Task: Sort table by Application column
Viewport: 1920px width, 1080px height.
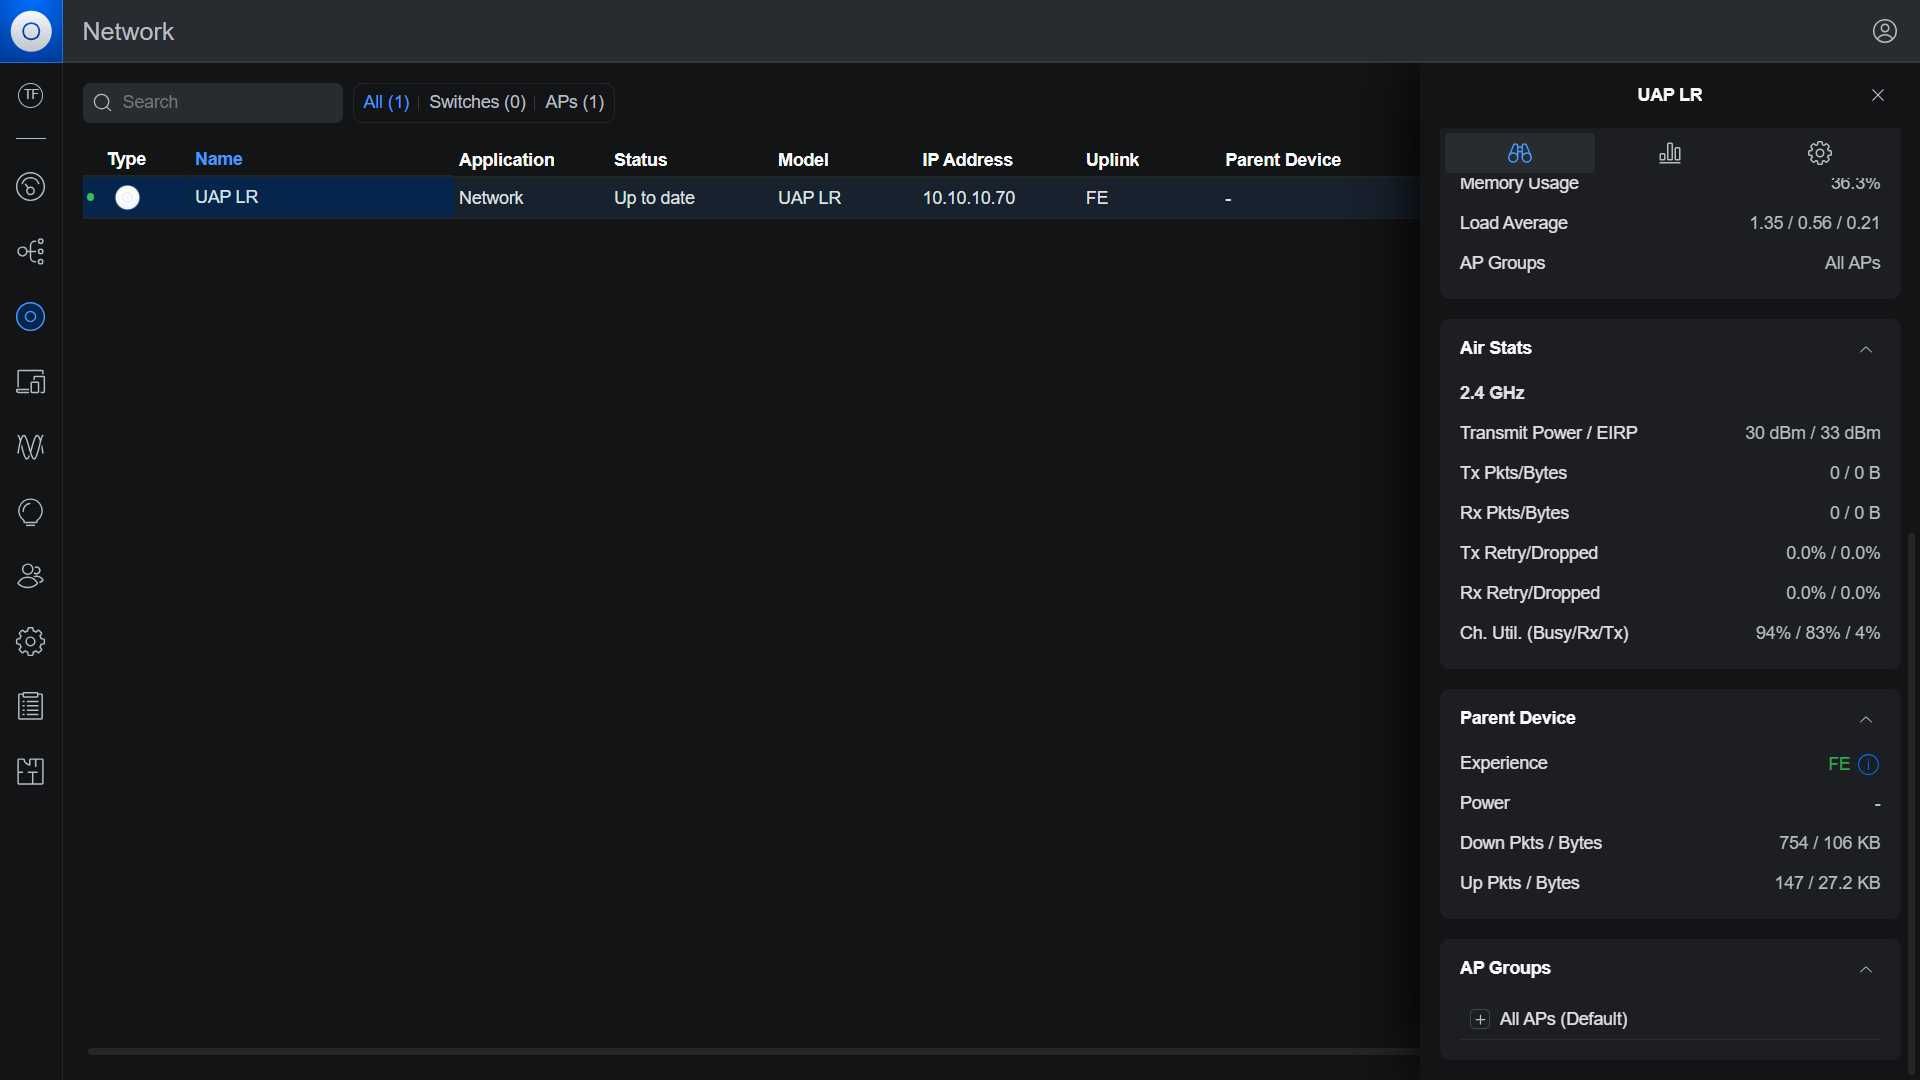Action: click(506, 160)
